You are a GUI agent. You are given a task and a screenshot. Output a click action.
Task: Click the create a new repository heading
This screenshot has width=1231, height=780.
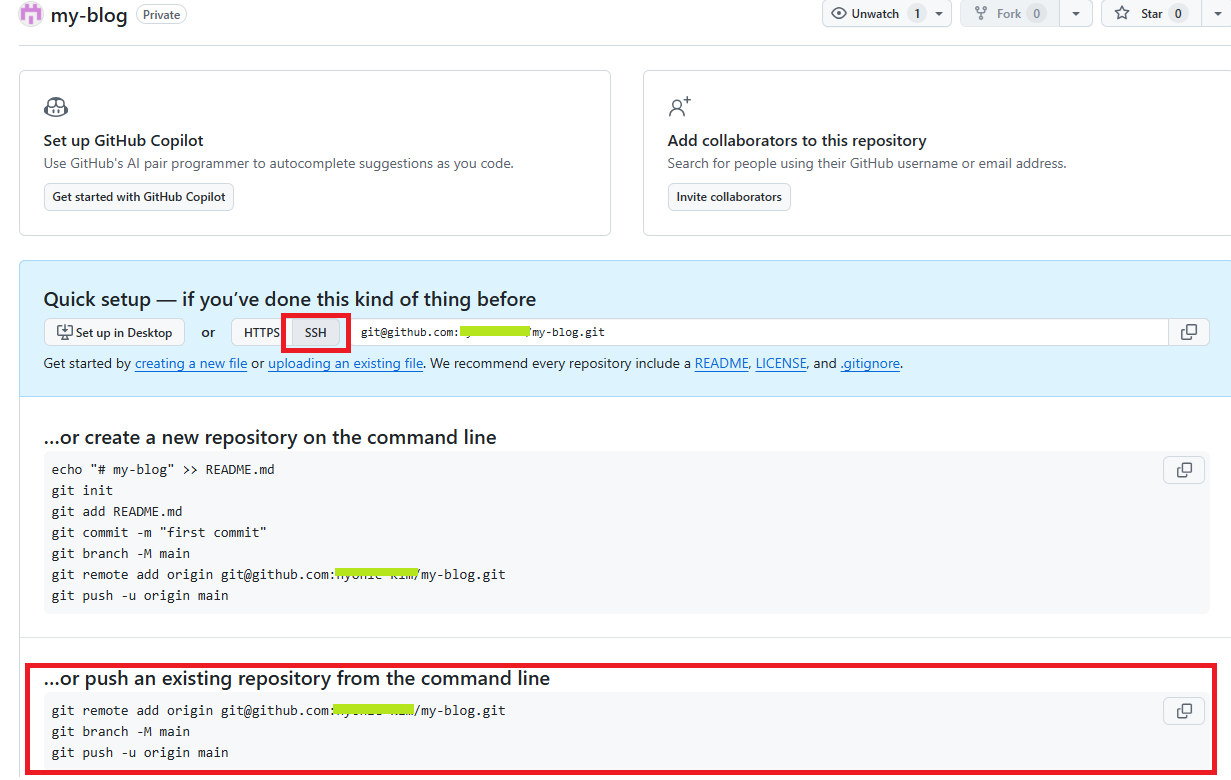tap(270, 437)
